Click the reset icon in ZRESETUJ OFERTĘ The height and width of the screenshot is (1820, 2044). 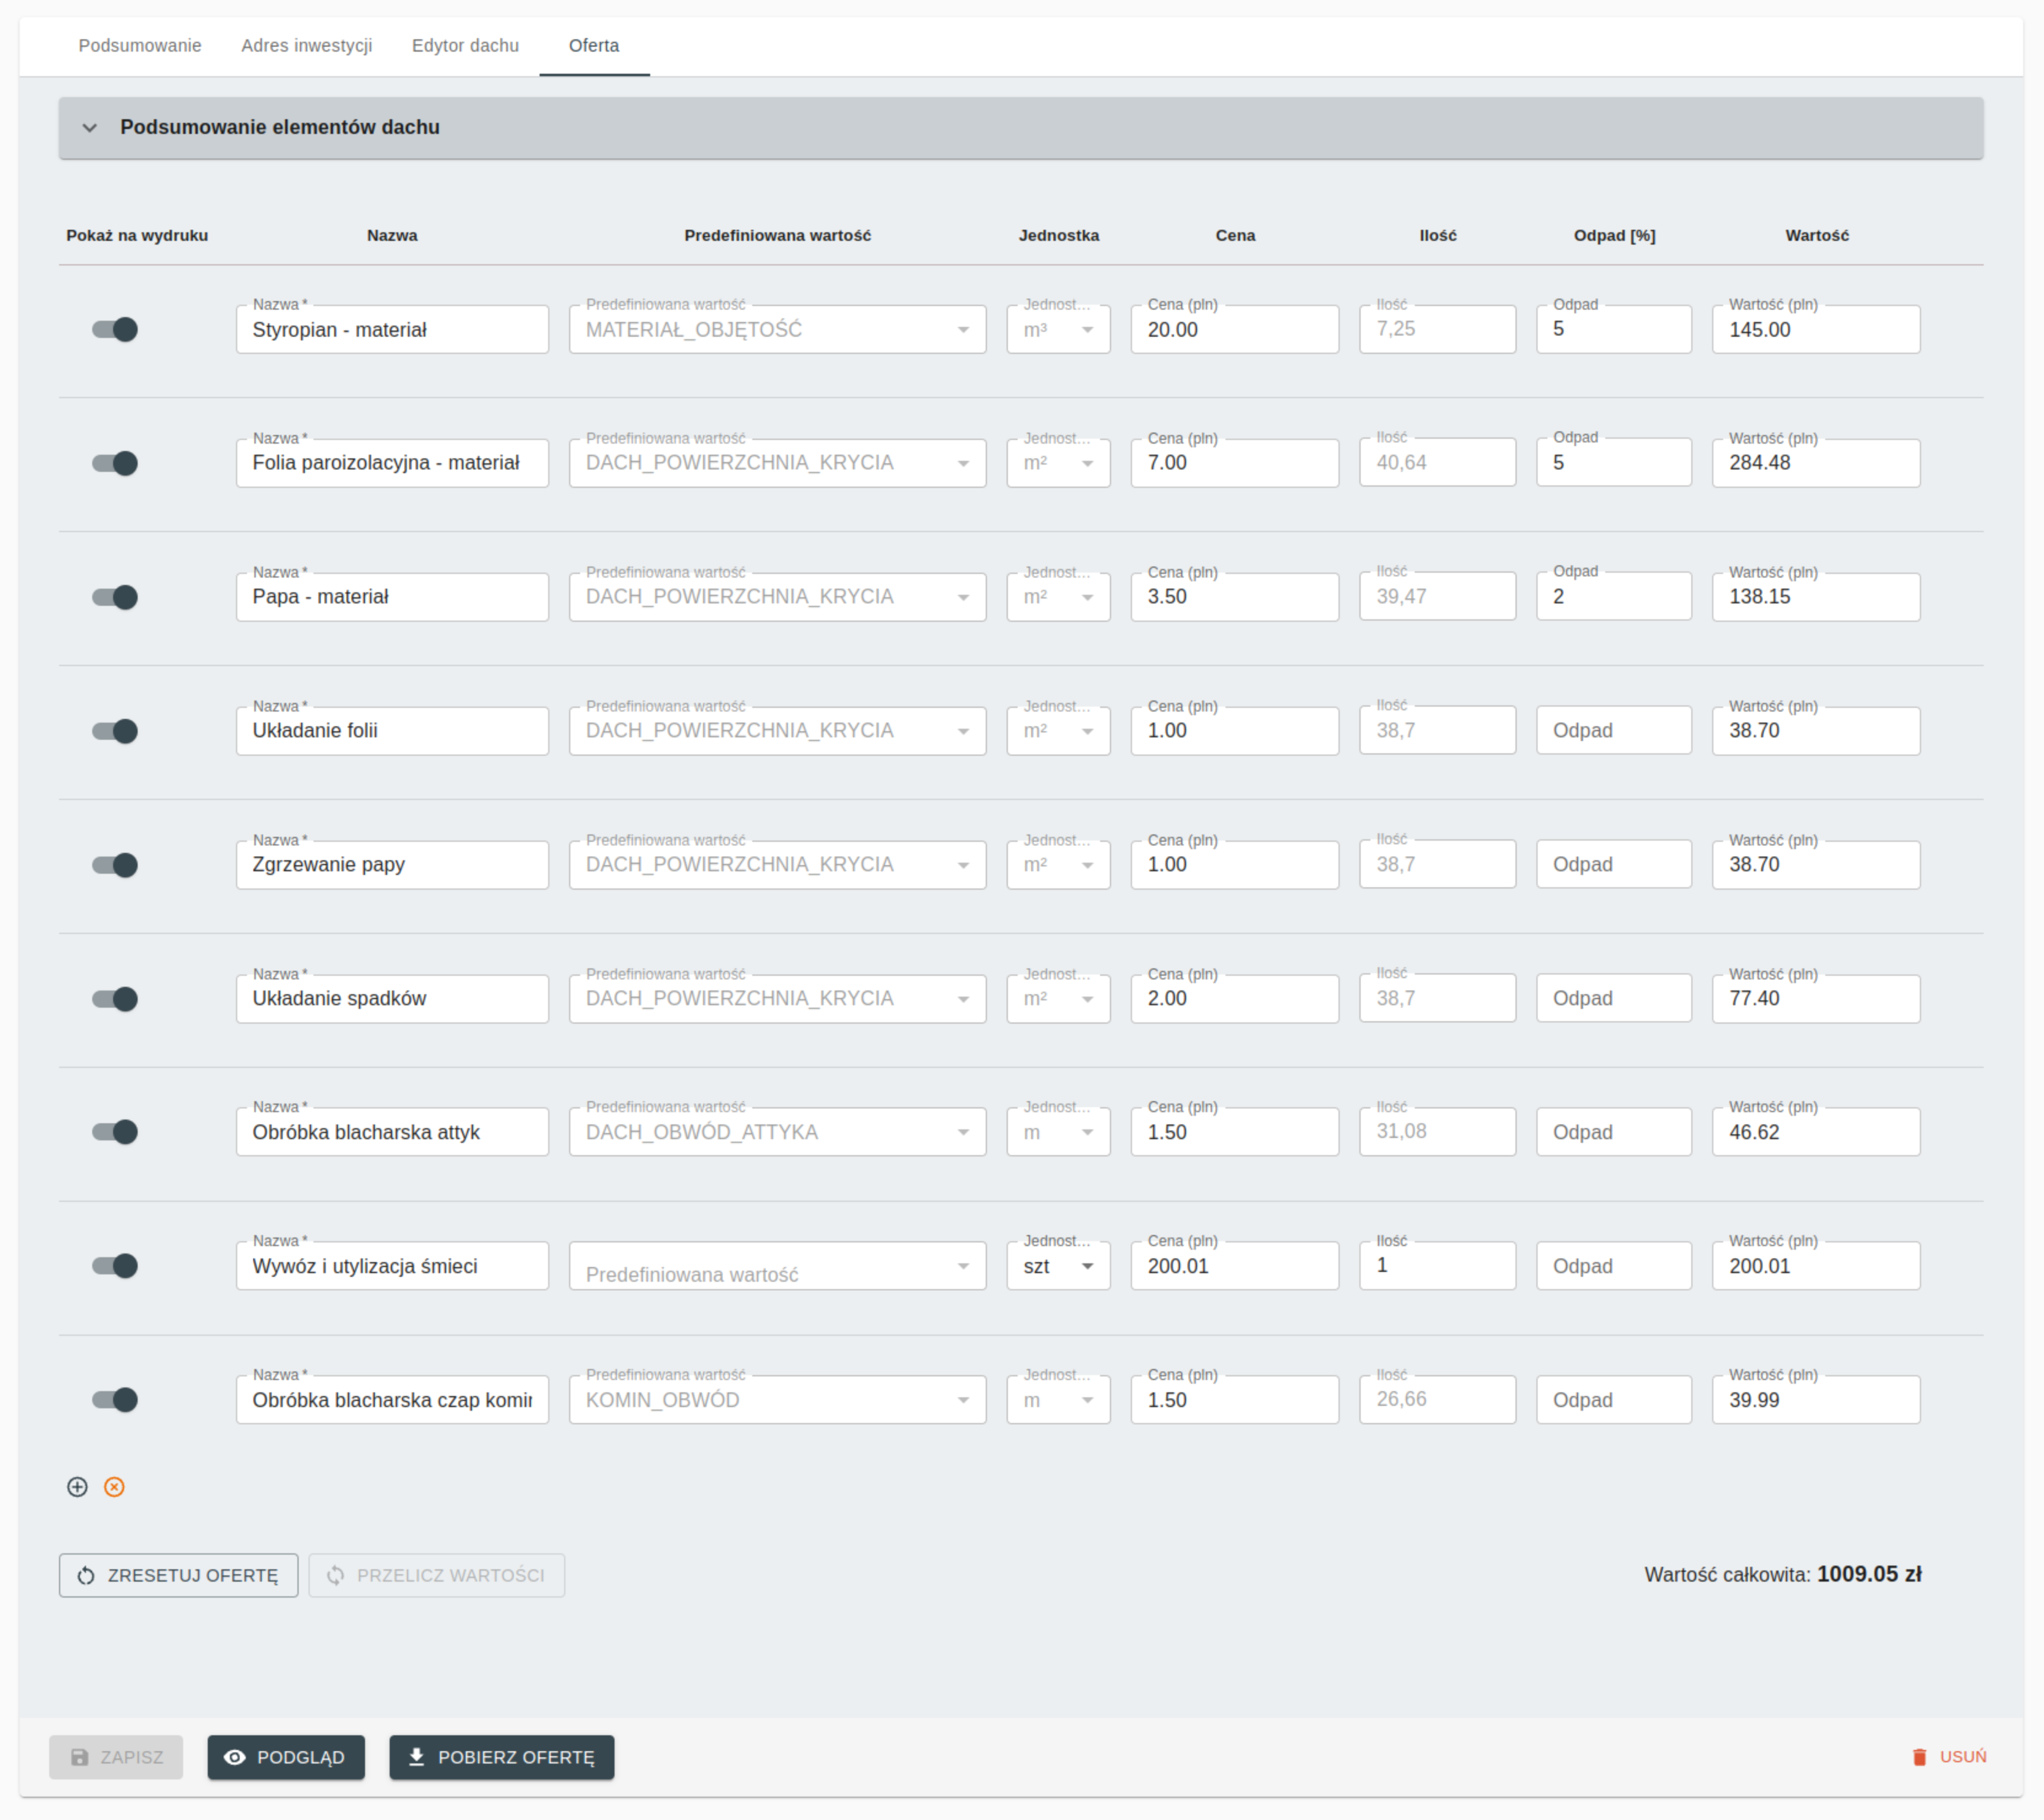(x=86, y=1575)
